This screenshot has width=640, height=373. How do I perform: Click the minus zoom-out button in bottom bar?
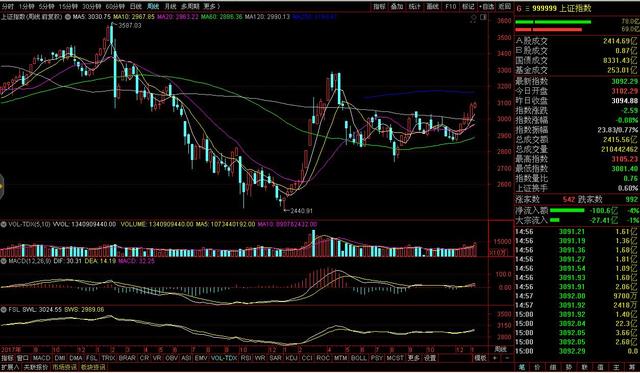coord(507,358)
